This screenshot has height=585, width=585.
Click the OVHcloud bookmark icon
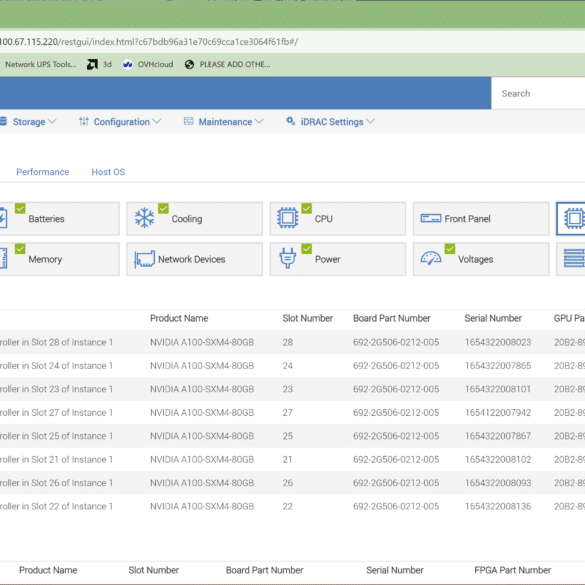pos(128,65)
